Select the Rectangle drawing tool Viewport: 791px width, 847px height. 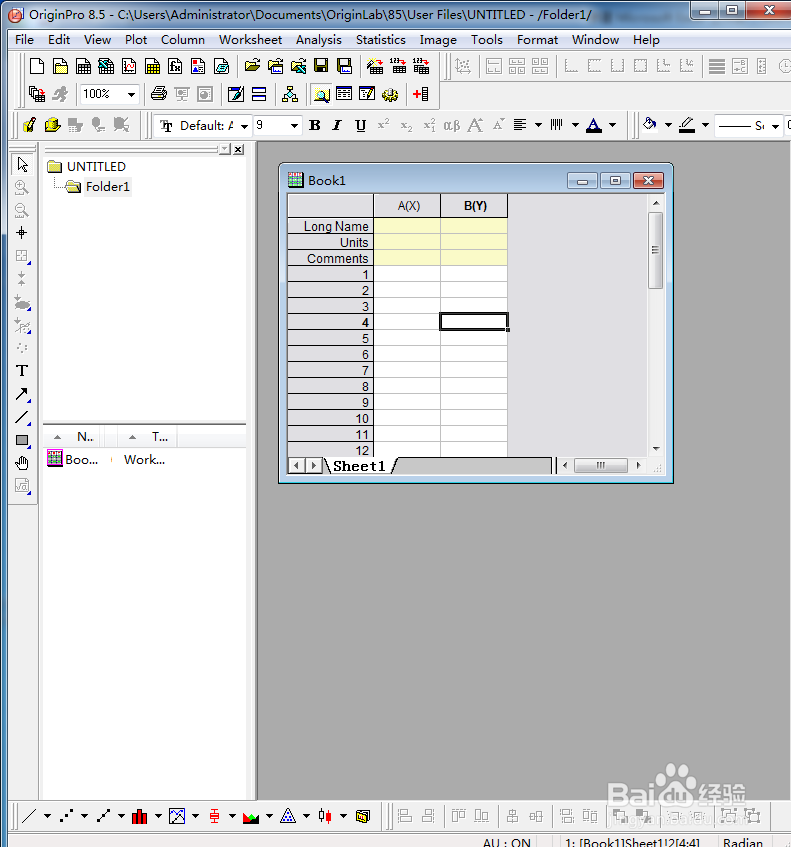click(22, 440)
